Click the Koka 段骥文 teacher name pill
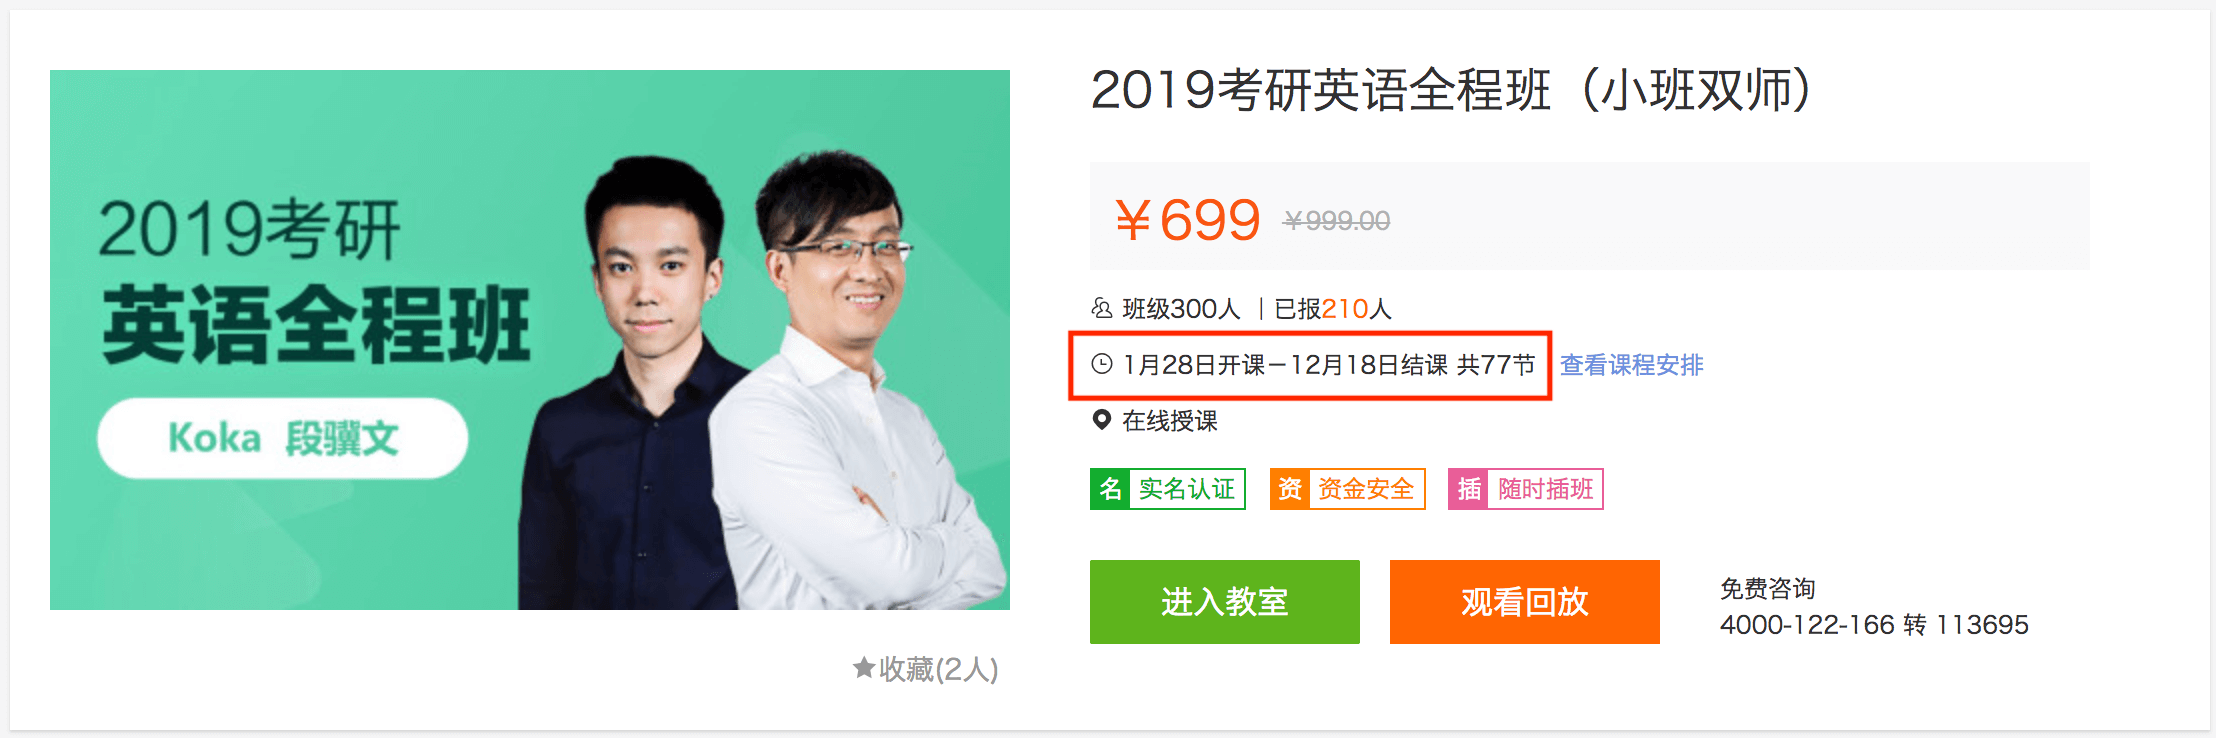 tap(283, 438)
